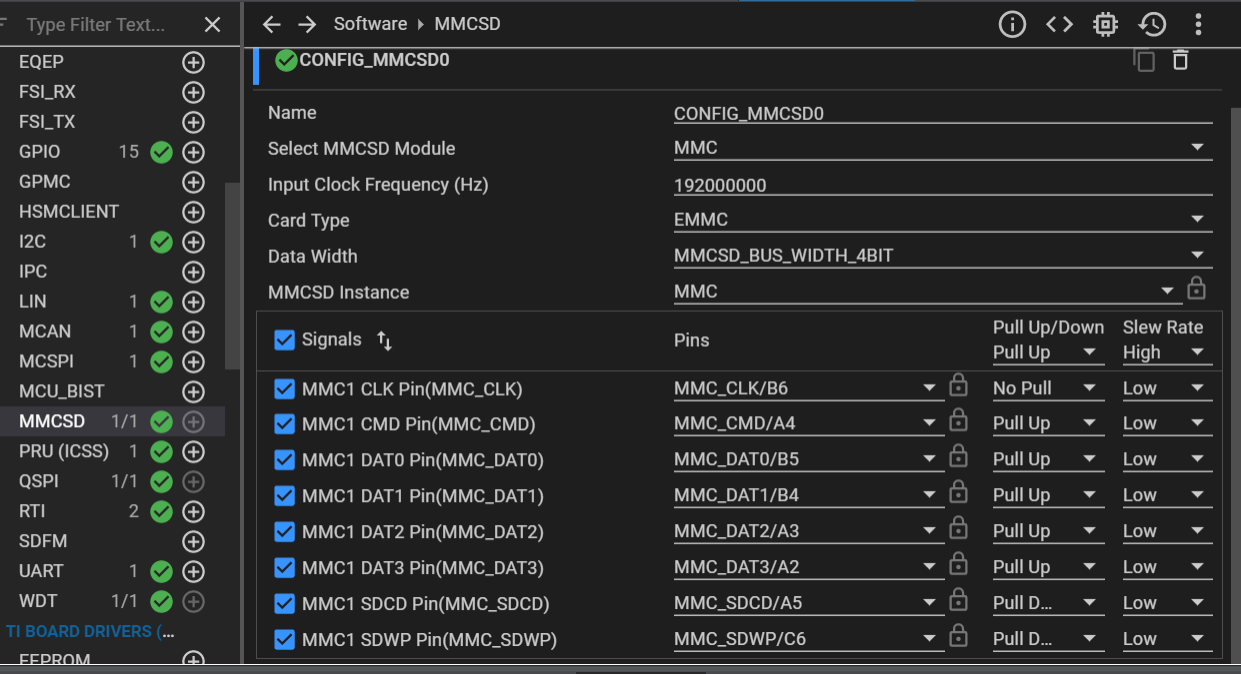Uncheck MMC1 CLK Pin signal checkbox
The height and width of the screenshot is (674, 1241).
285,389
